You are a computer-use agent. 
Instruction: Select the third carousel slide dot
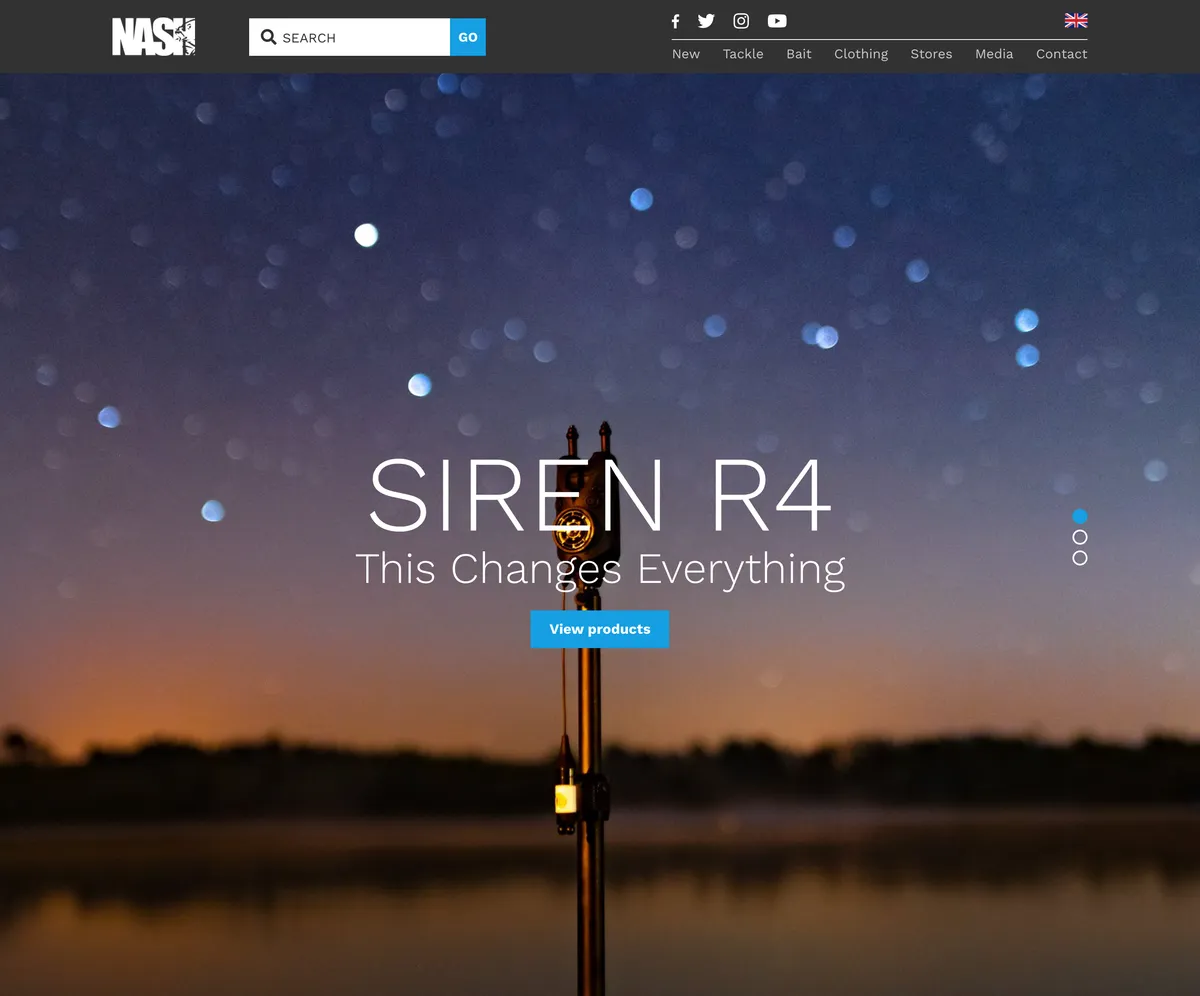[1080, 558]
